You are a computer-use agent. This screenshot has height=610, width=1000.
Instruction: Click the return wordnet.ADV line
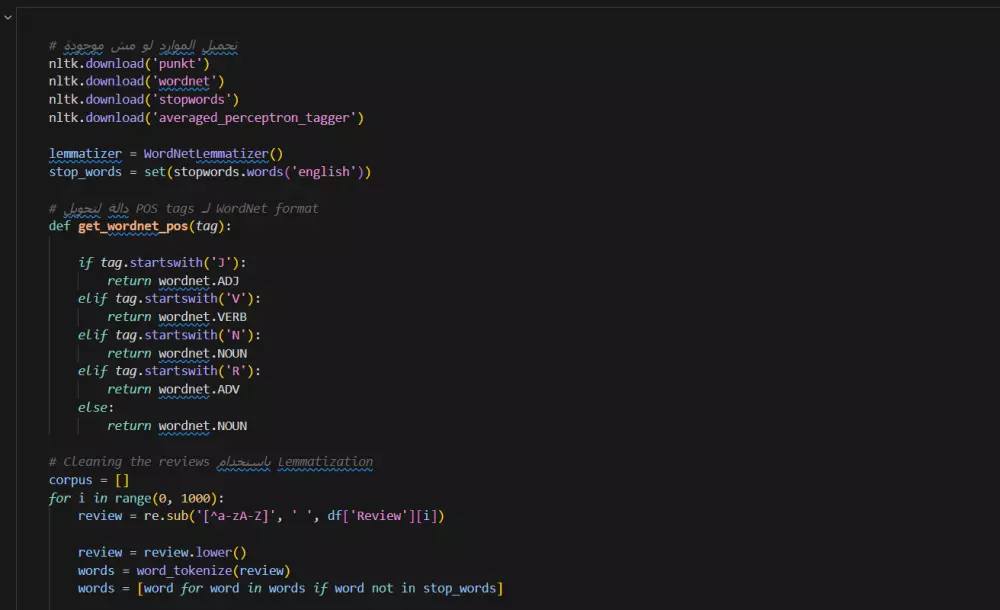pos(173,389)
